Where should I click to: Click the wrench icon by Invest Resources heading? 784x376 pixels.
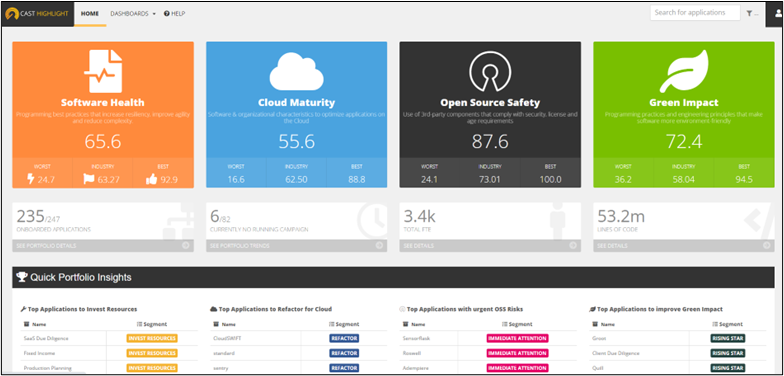(24, 309)
